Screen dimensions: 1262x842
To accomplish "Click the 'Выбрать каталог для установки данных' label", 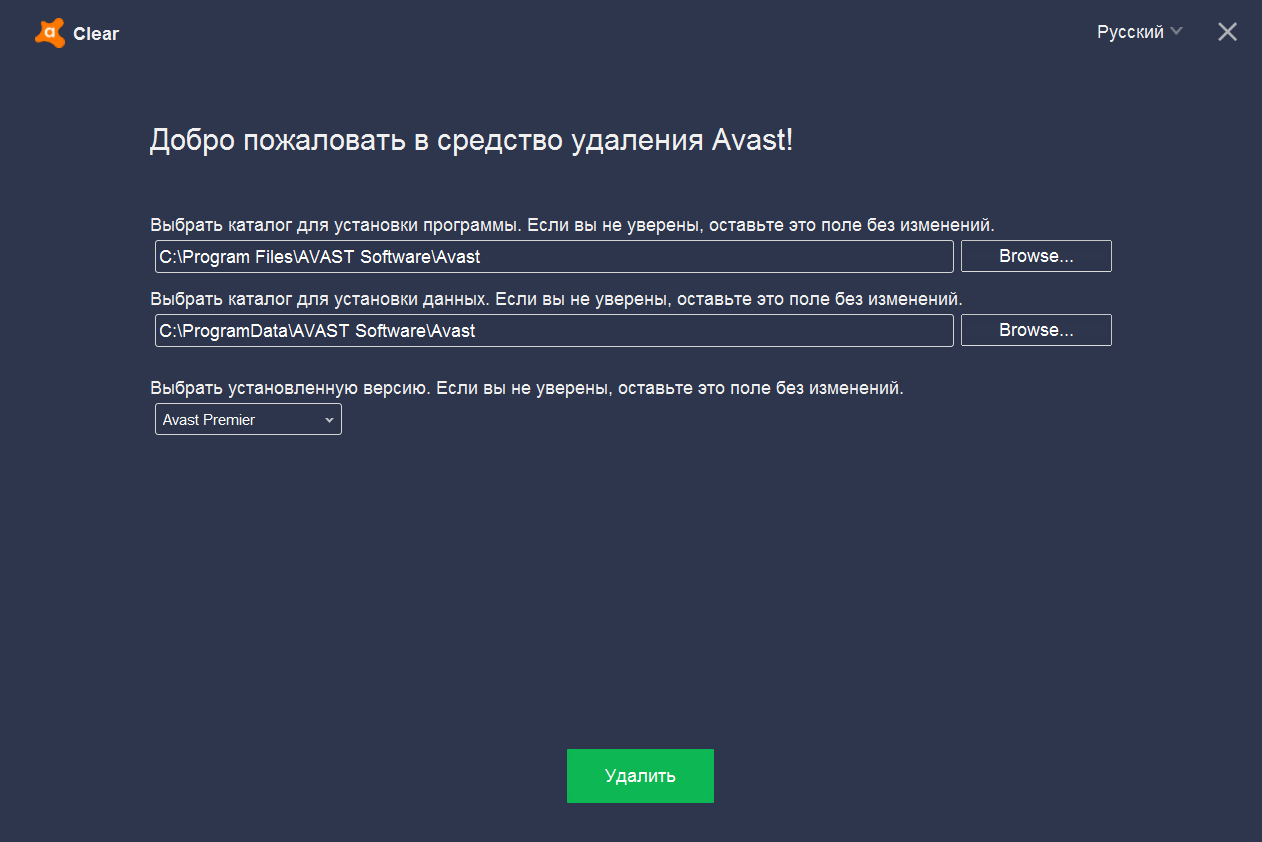I will click(x=556, y=298).
